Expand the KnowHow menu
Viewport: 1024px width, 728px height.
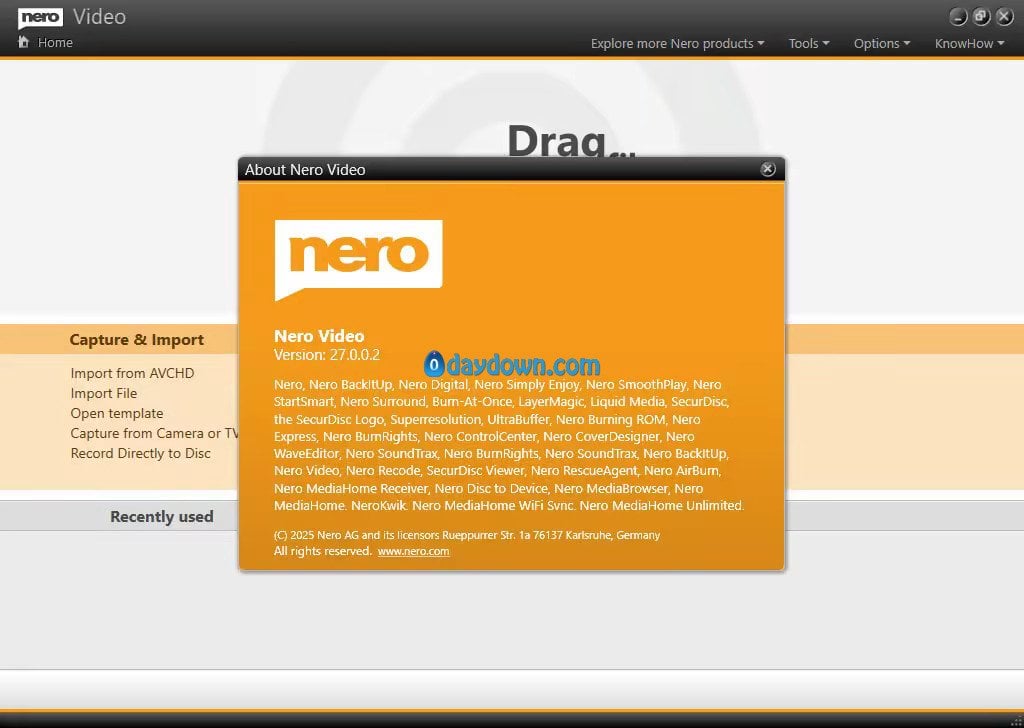(x=969, y=43)
